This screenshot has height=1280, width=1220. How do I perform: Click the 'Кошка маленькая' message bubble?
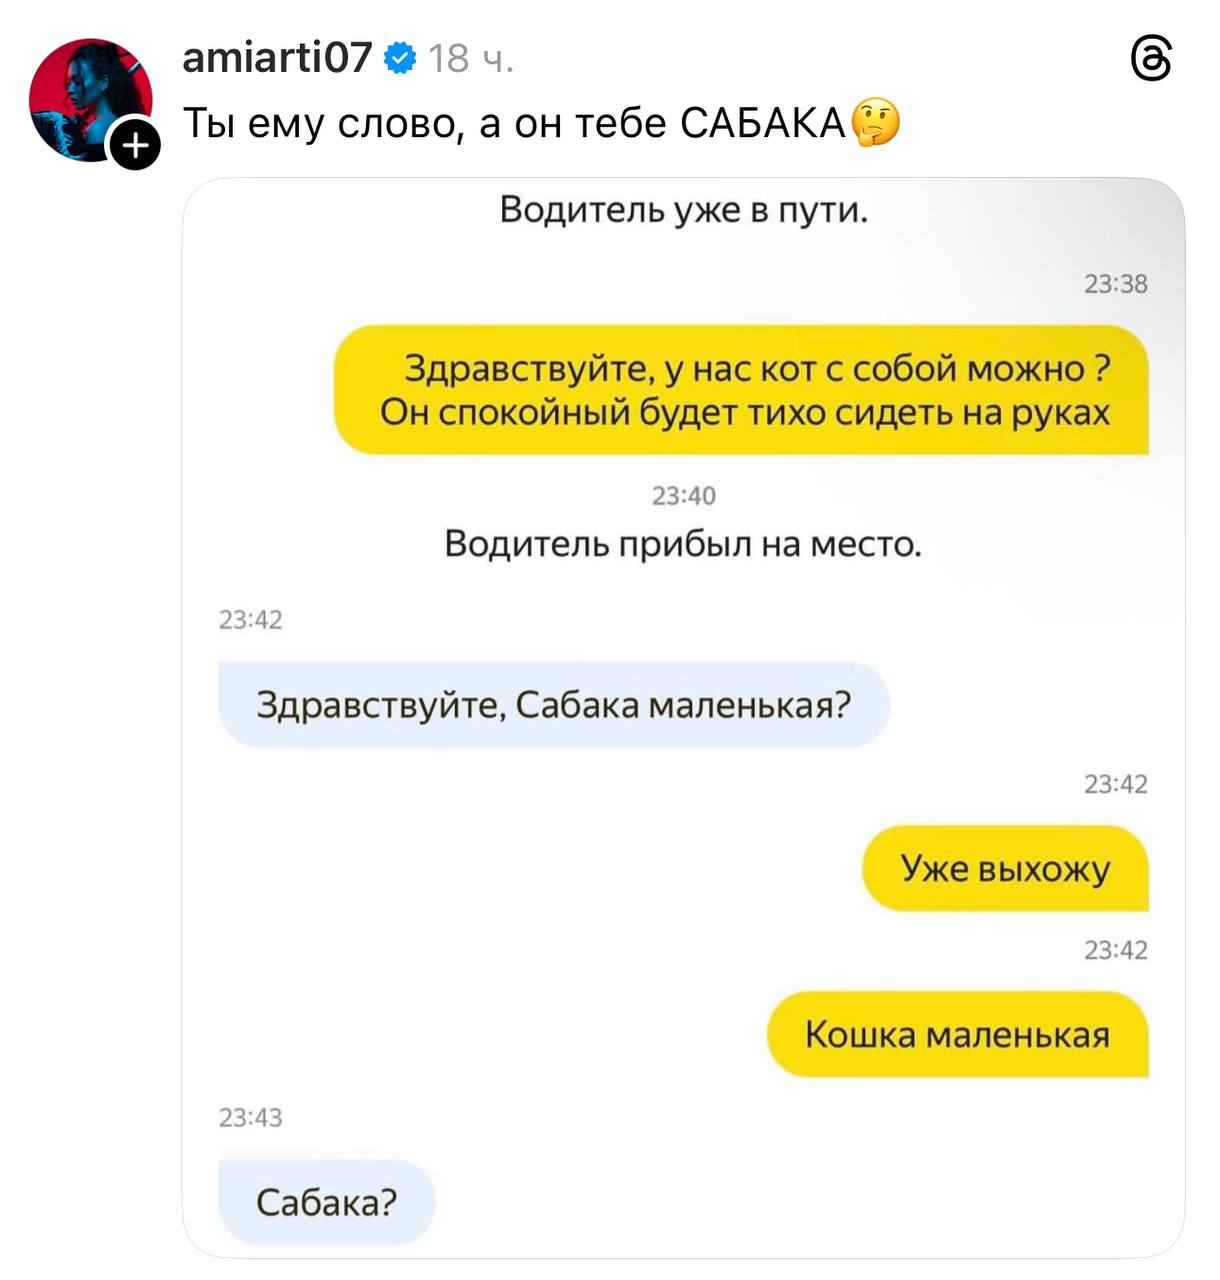tap(957, 1034)
